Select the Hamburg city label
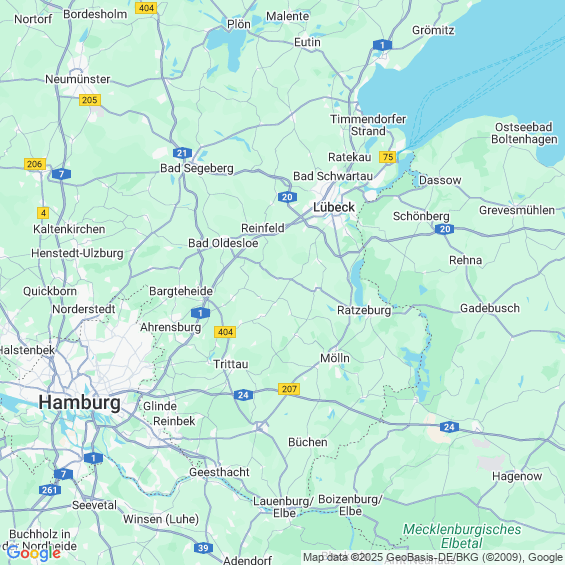565x565 pixels. (79, 402)
